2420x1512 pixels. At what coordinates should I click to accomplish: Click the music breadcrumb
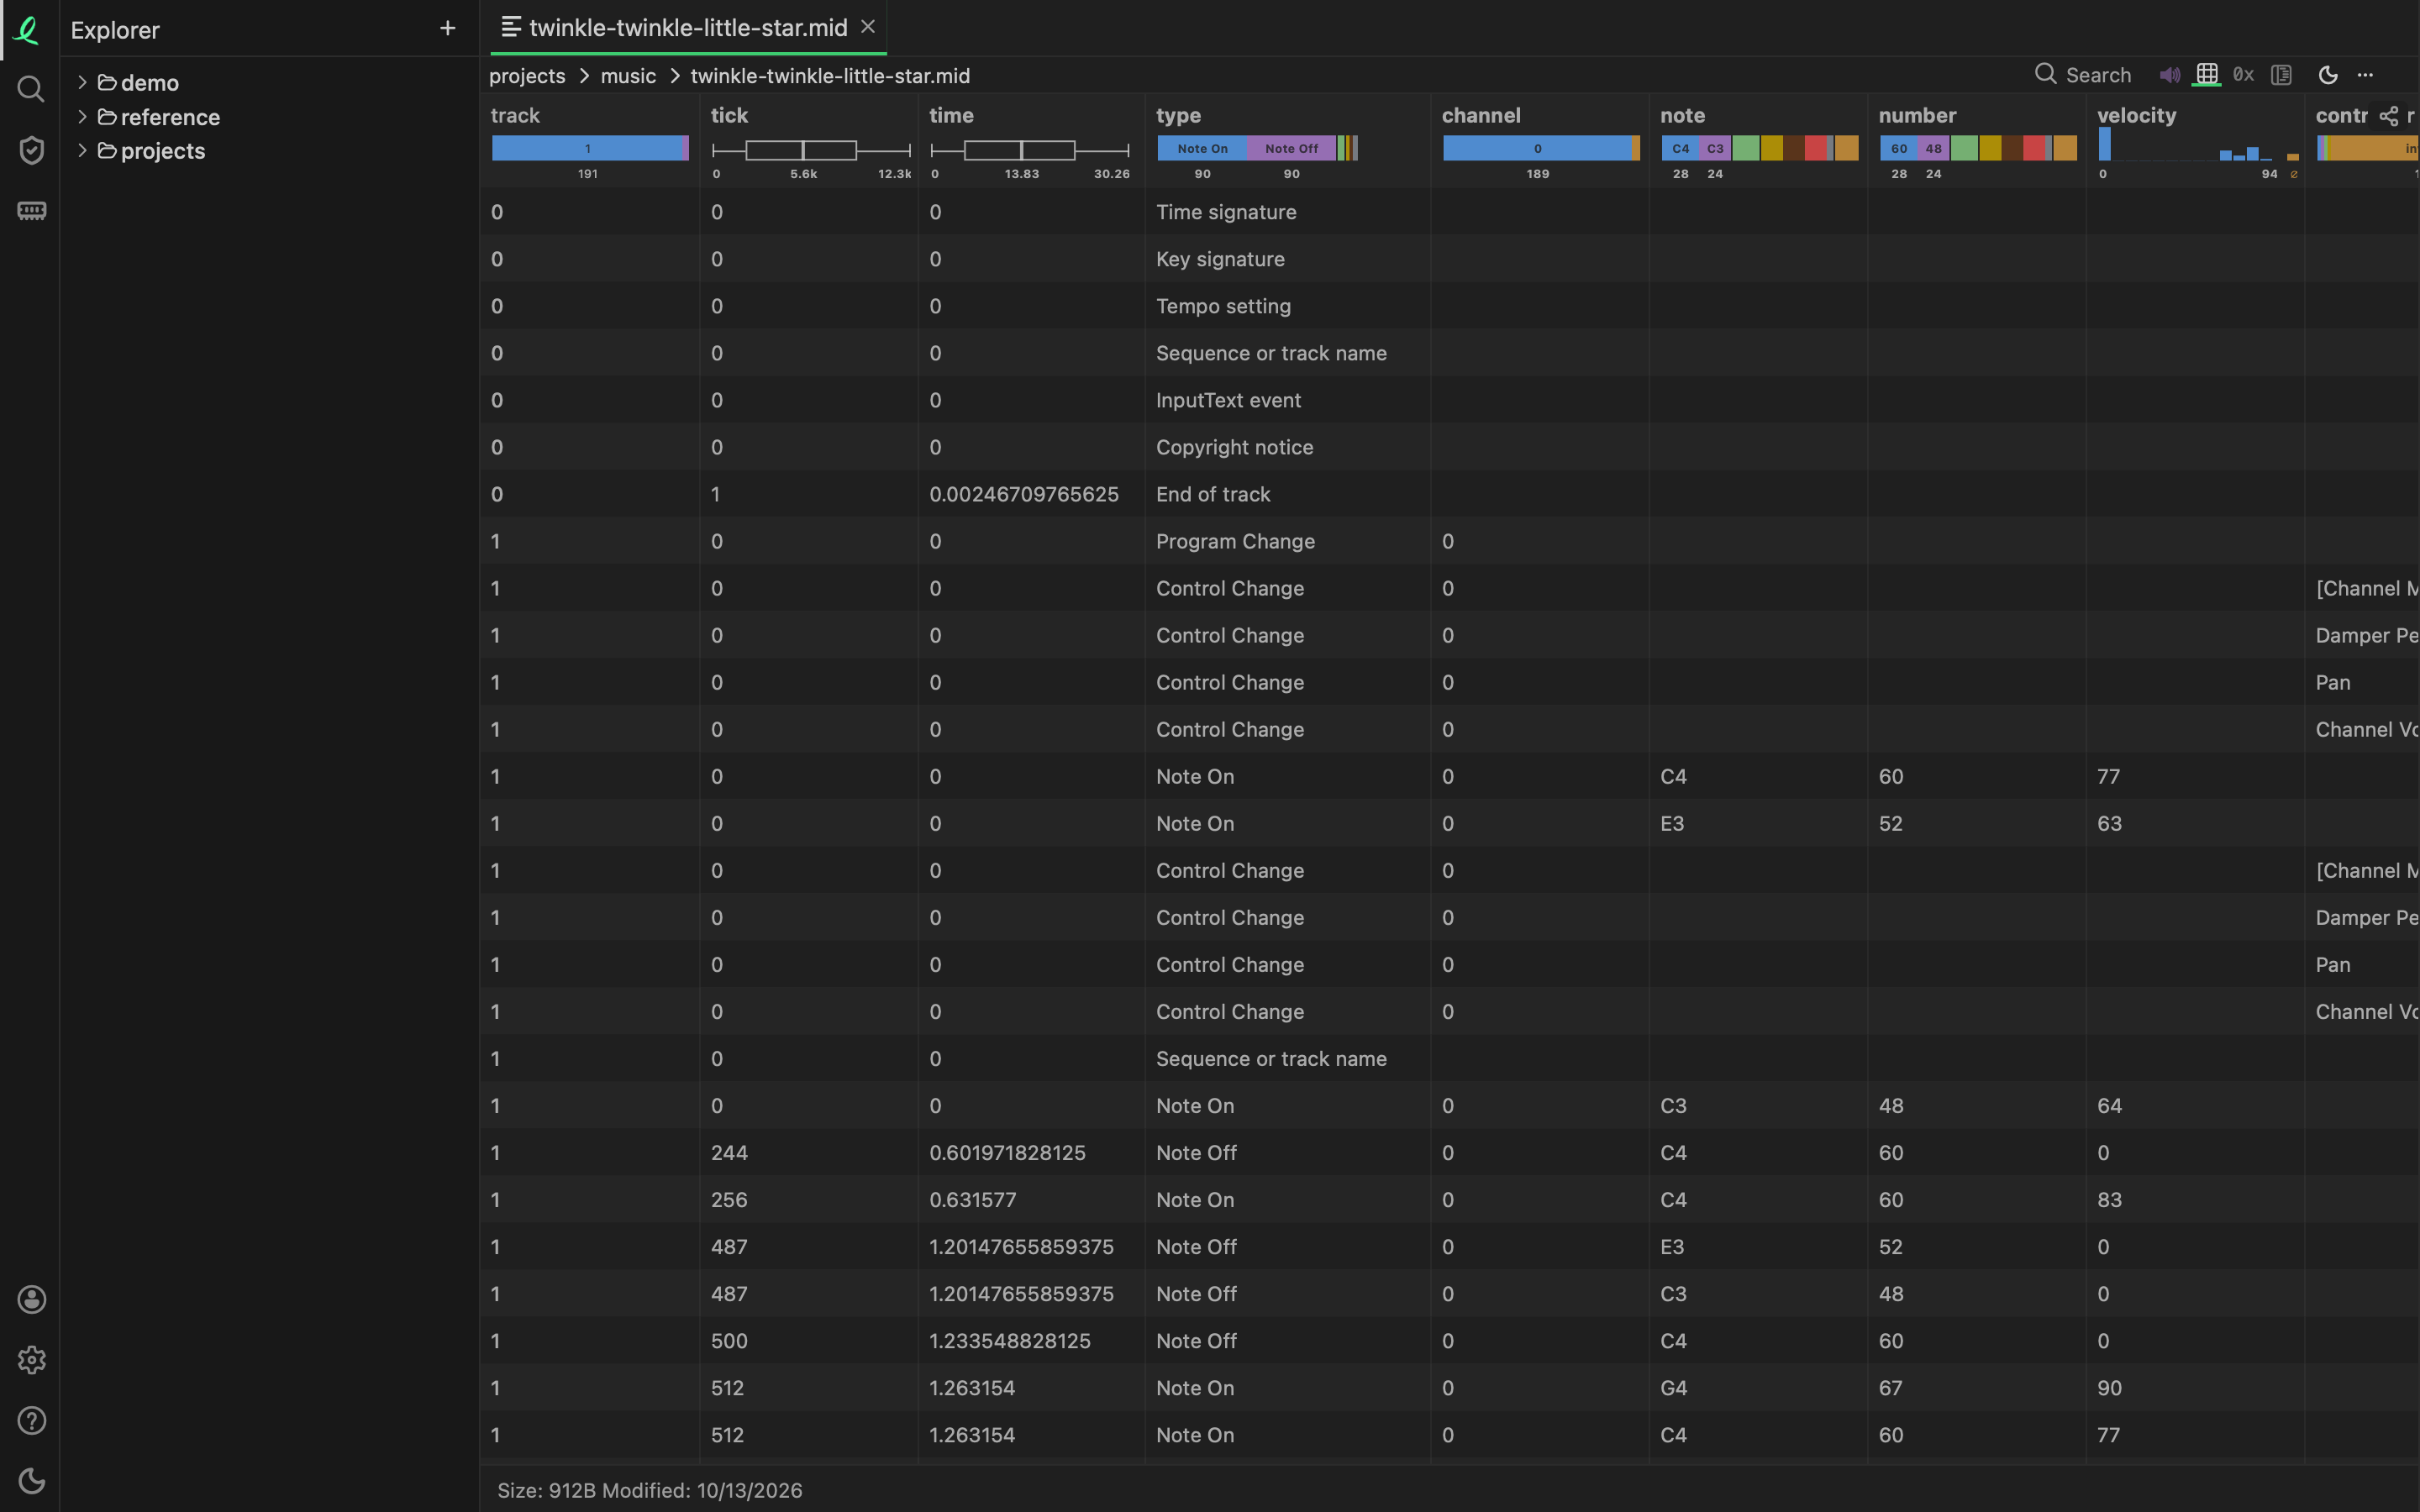pyautogui.click(x=628, y=76)
